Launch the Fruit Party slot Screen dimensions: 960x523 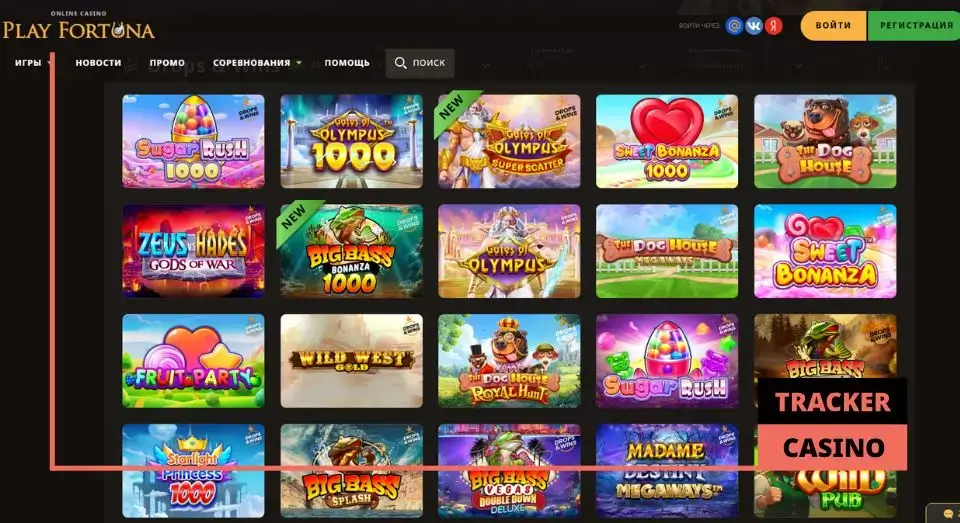tap(193, 361)
